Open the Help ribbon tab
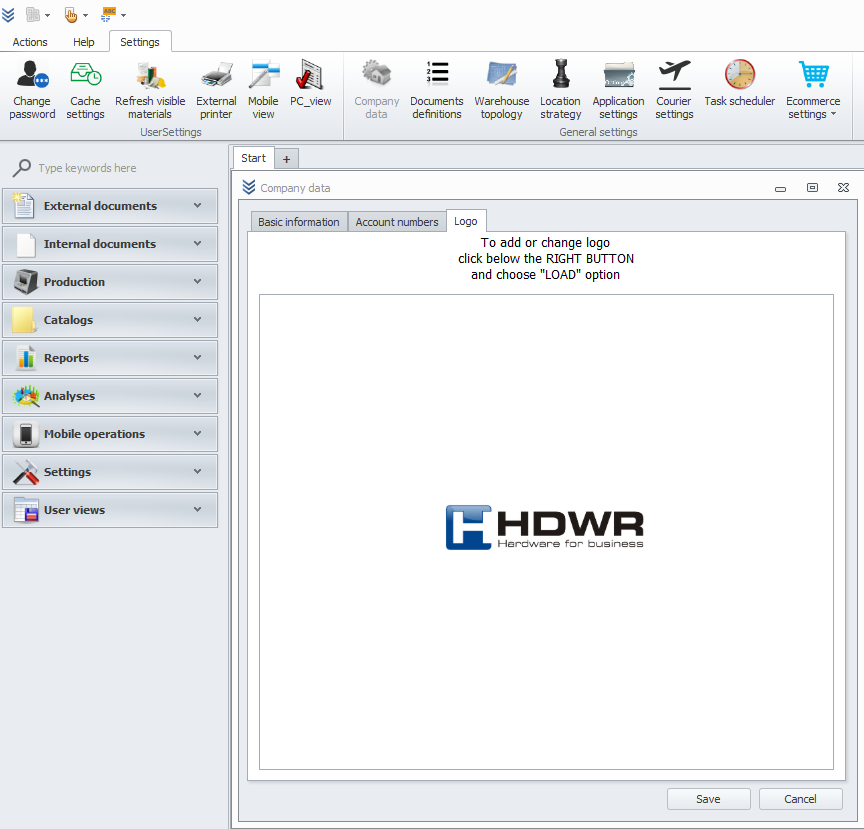The image size is (864, 829). point(84,42)
